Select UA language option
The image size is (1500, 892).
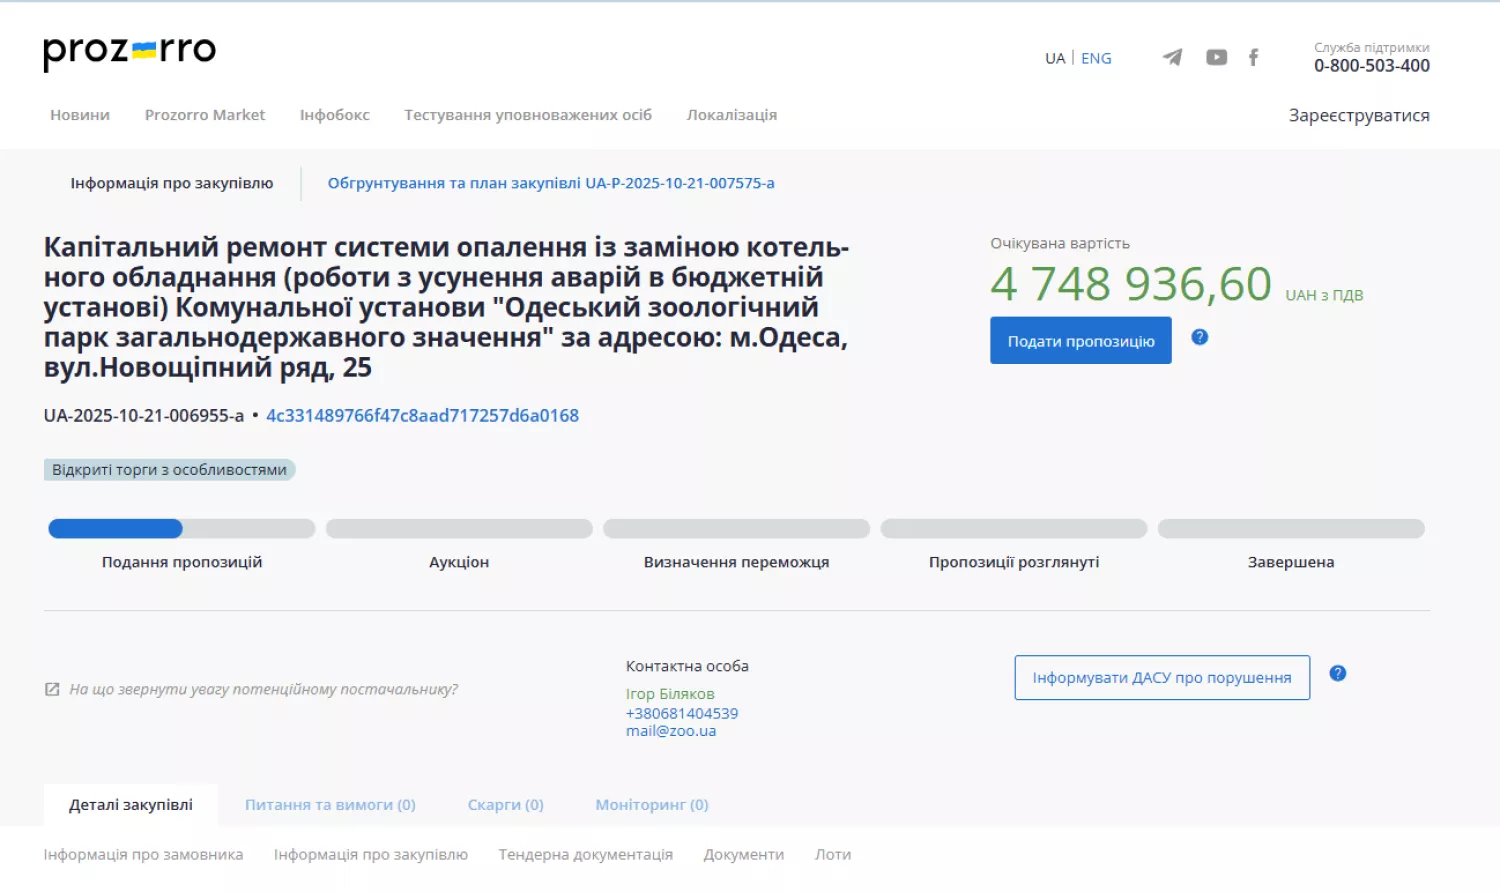coord(1055,58)
